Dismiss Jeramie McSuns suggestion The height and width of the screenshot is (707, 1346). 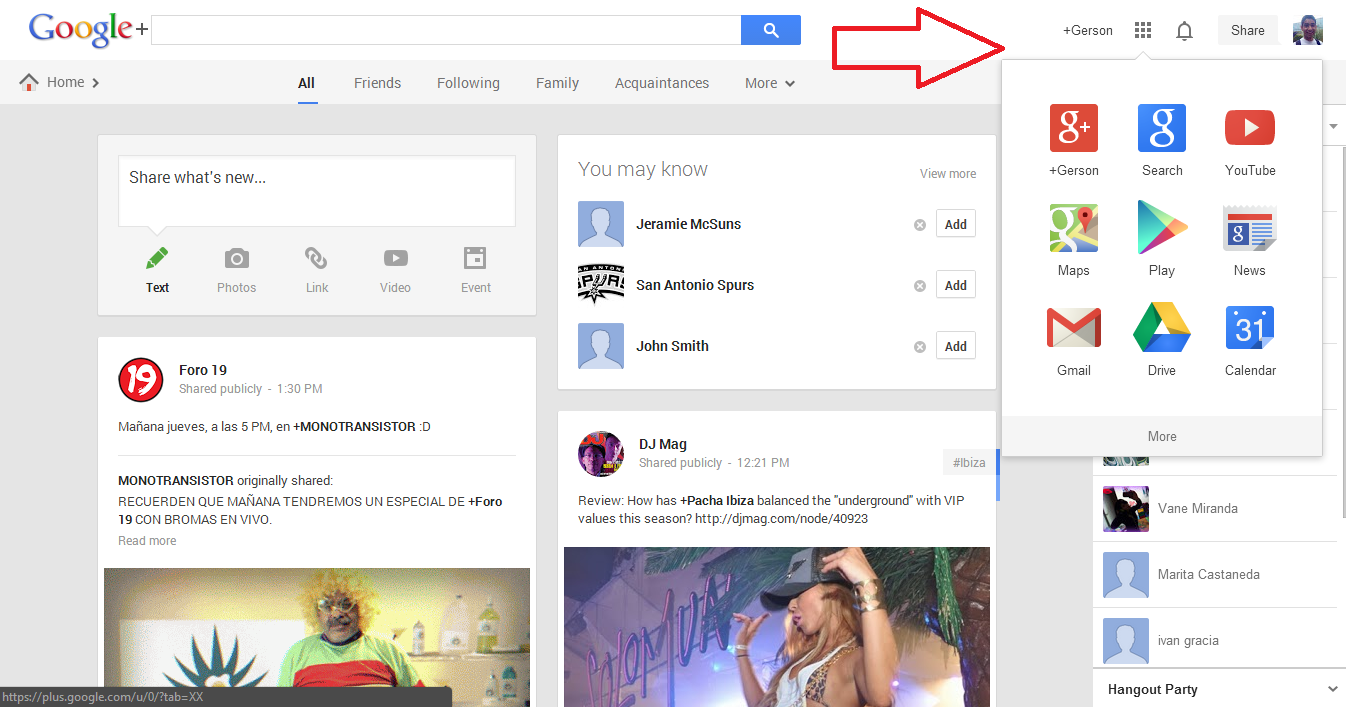[x=920, y=225]
